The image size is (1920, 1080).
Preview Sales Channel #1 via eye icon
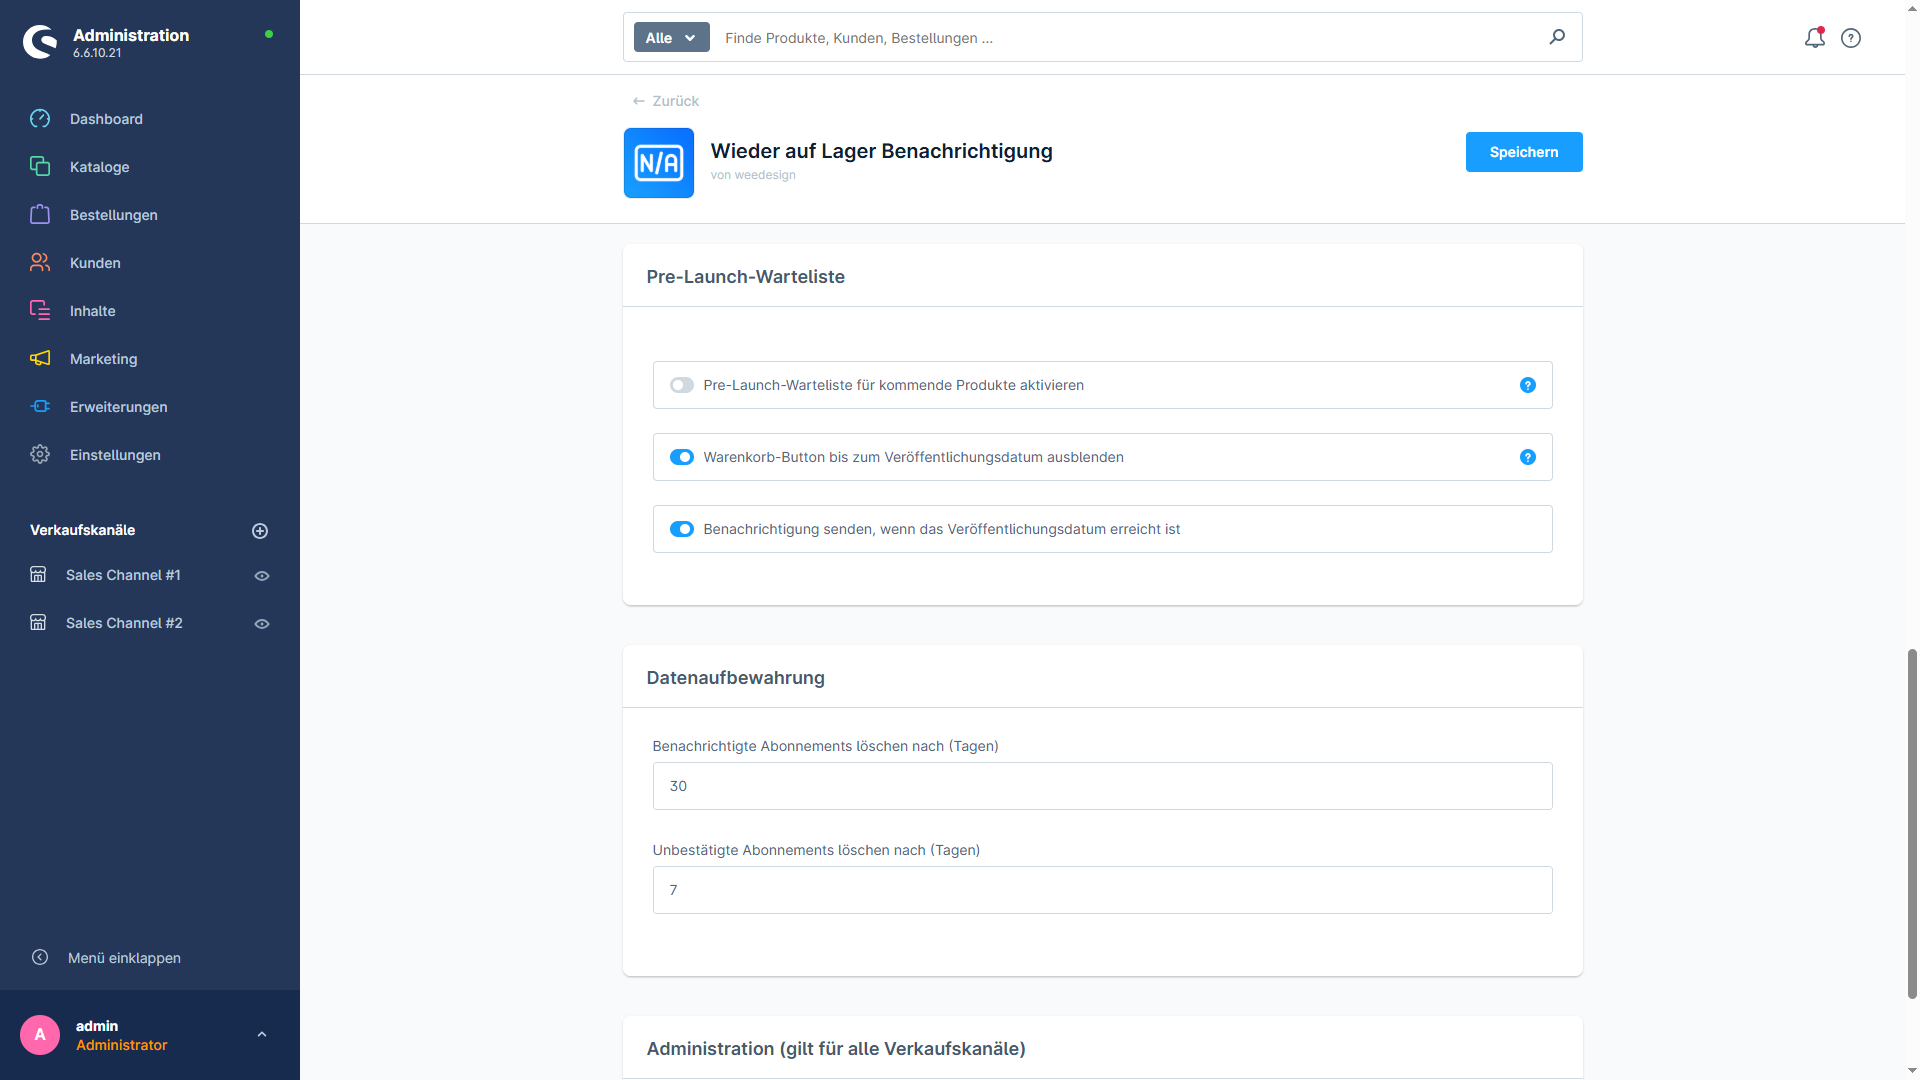click(262, 576)
